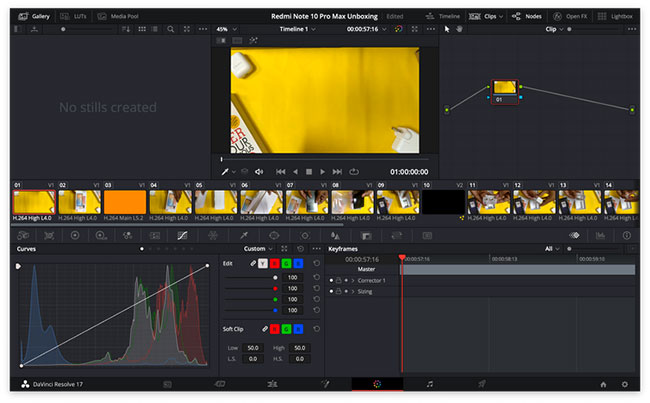This screenshot has width=650, height=403.
Task: Expand the Corrector 1 keyframe track
Action: 353,281
